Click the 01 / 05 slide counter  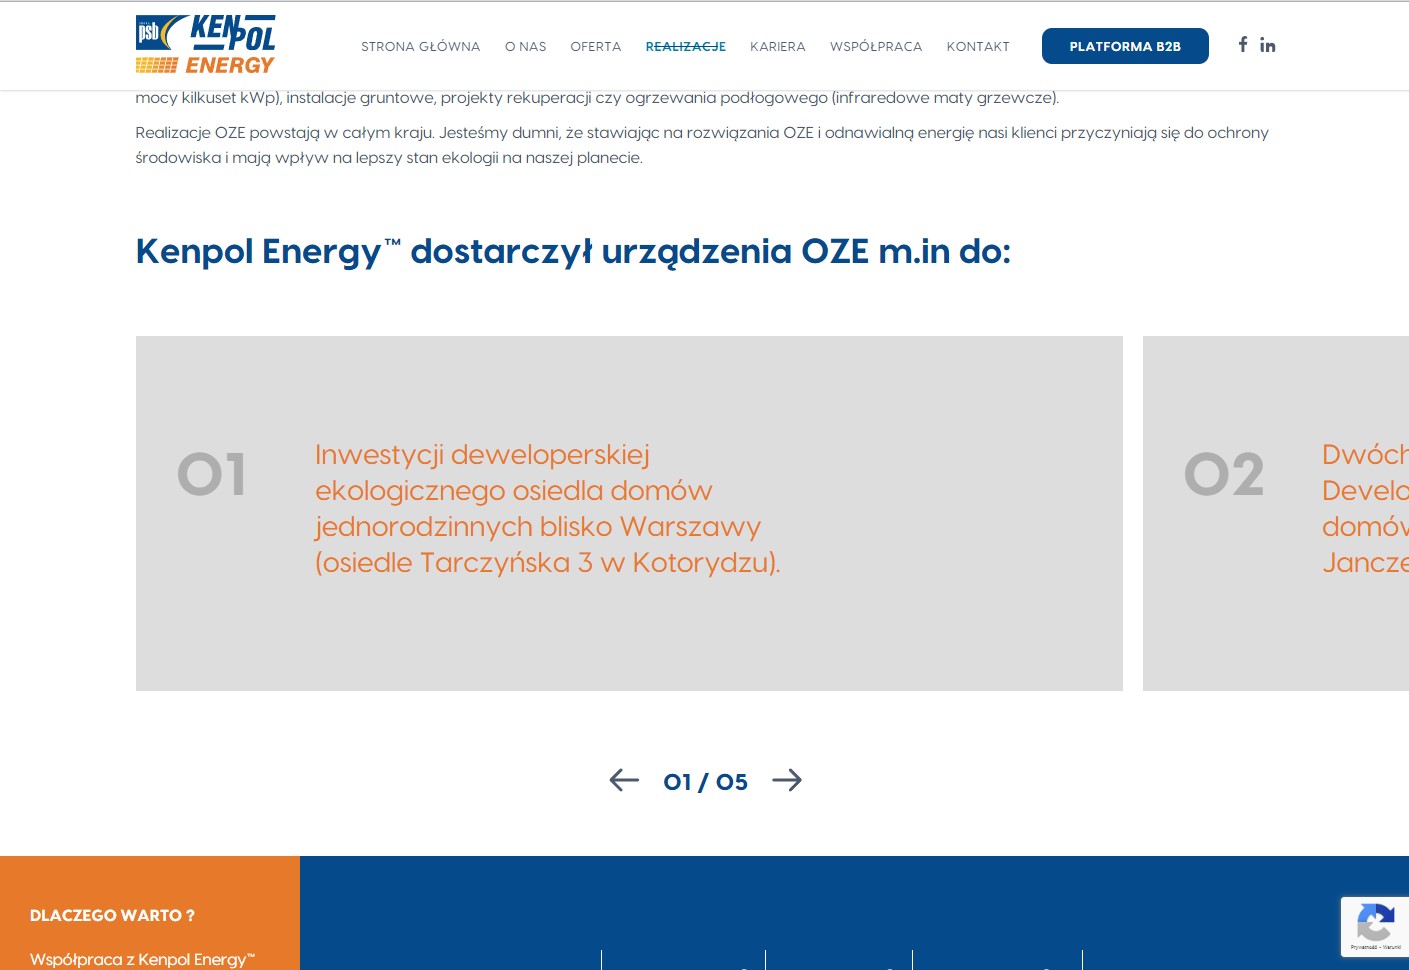tap(705, 782)
